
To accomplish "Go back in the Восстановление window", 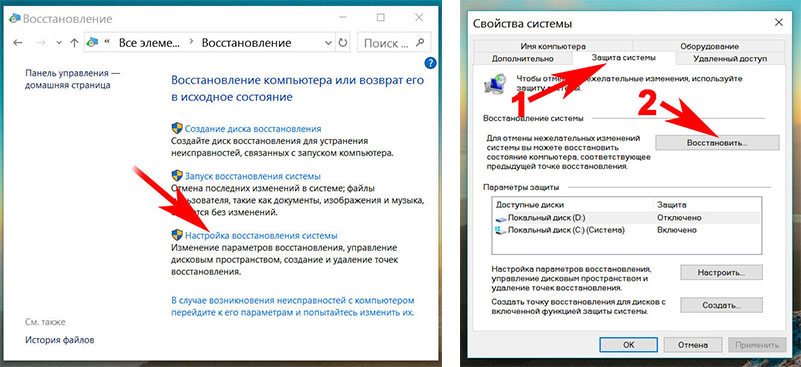I will (17, 43).
